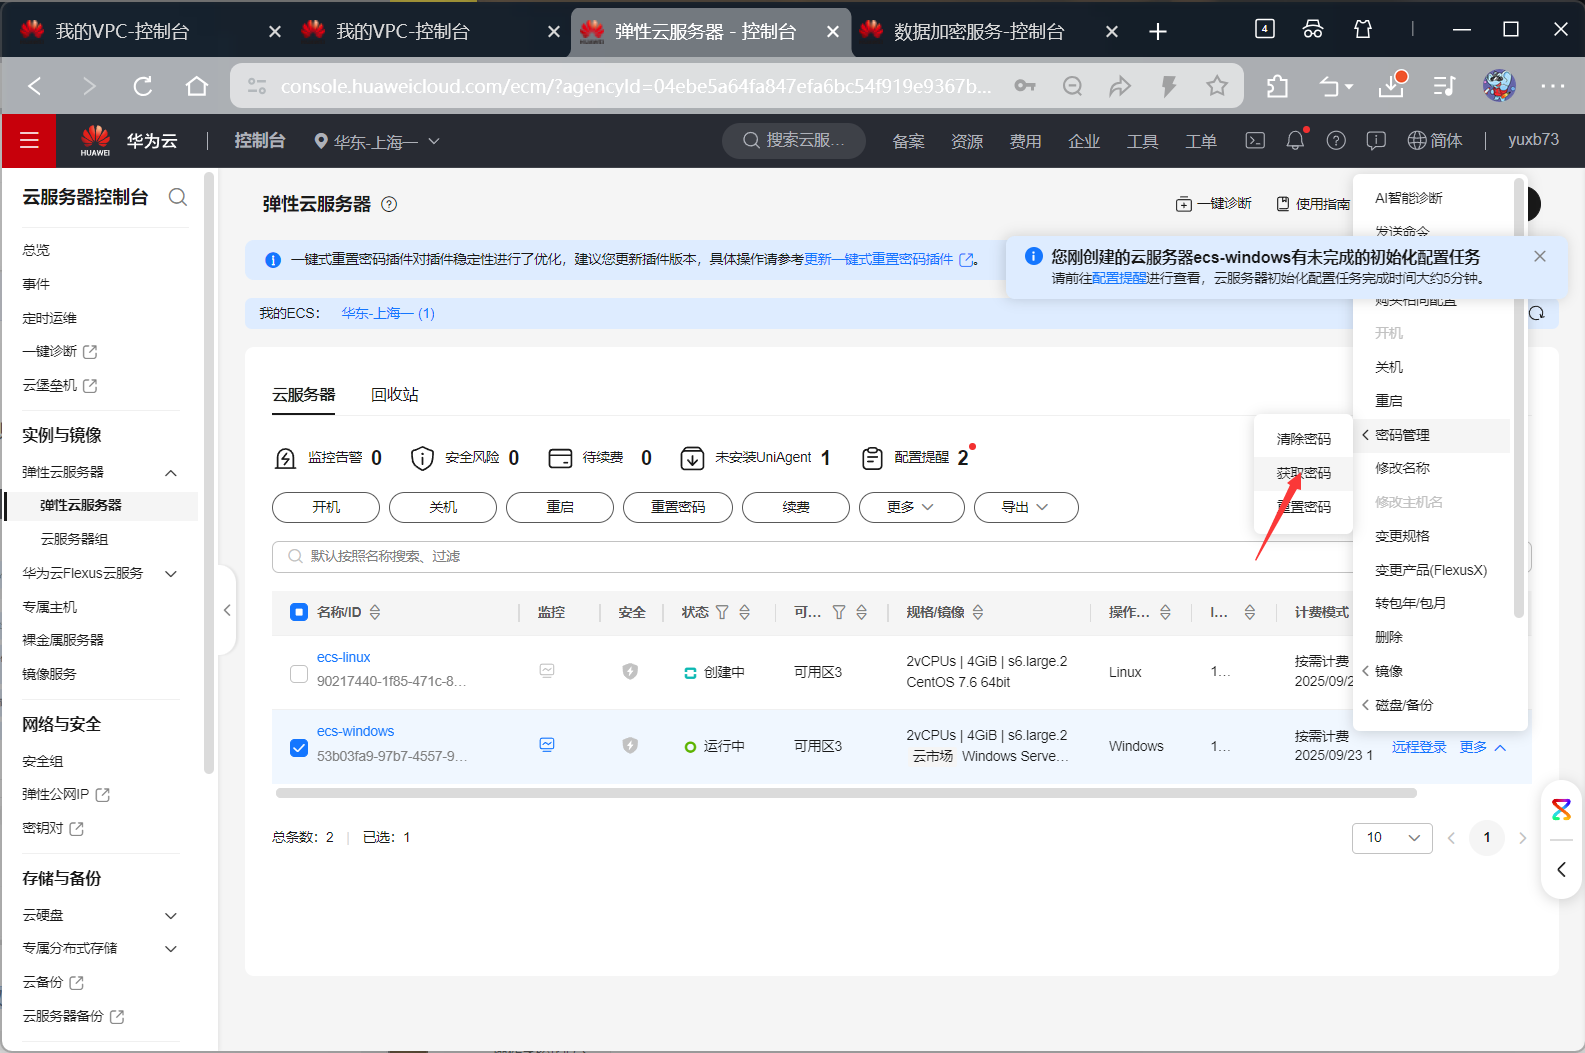1585x1053 pixels.
Task: Select 变更规格 in the more menu
Action: 1402,536
